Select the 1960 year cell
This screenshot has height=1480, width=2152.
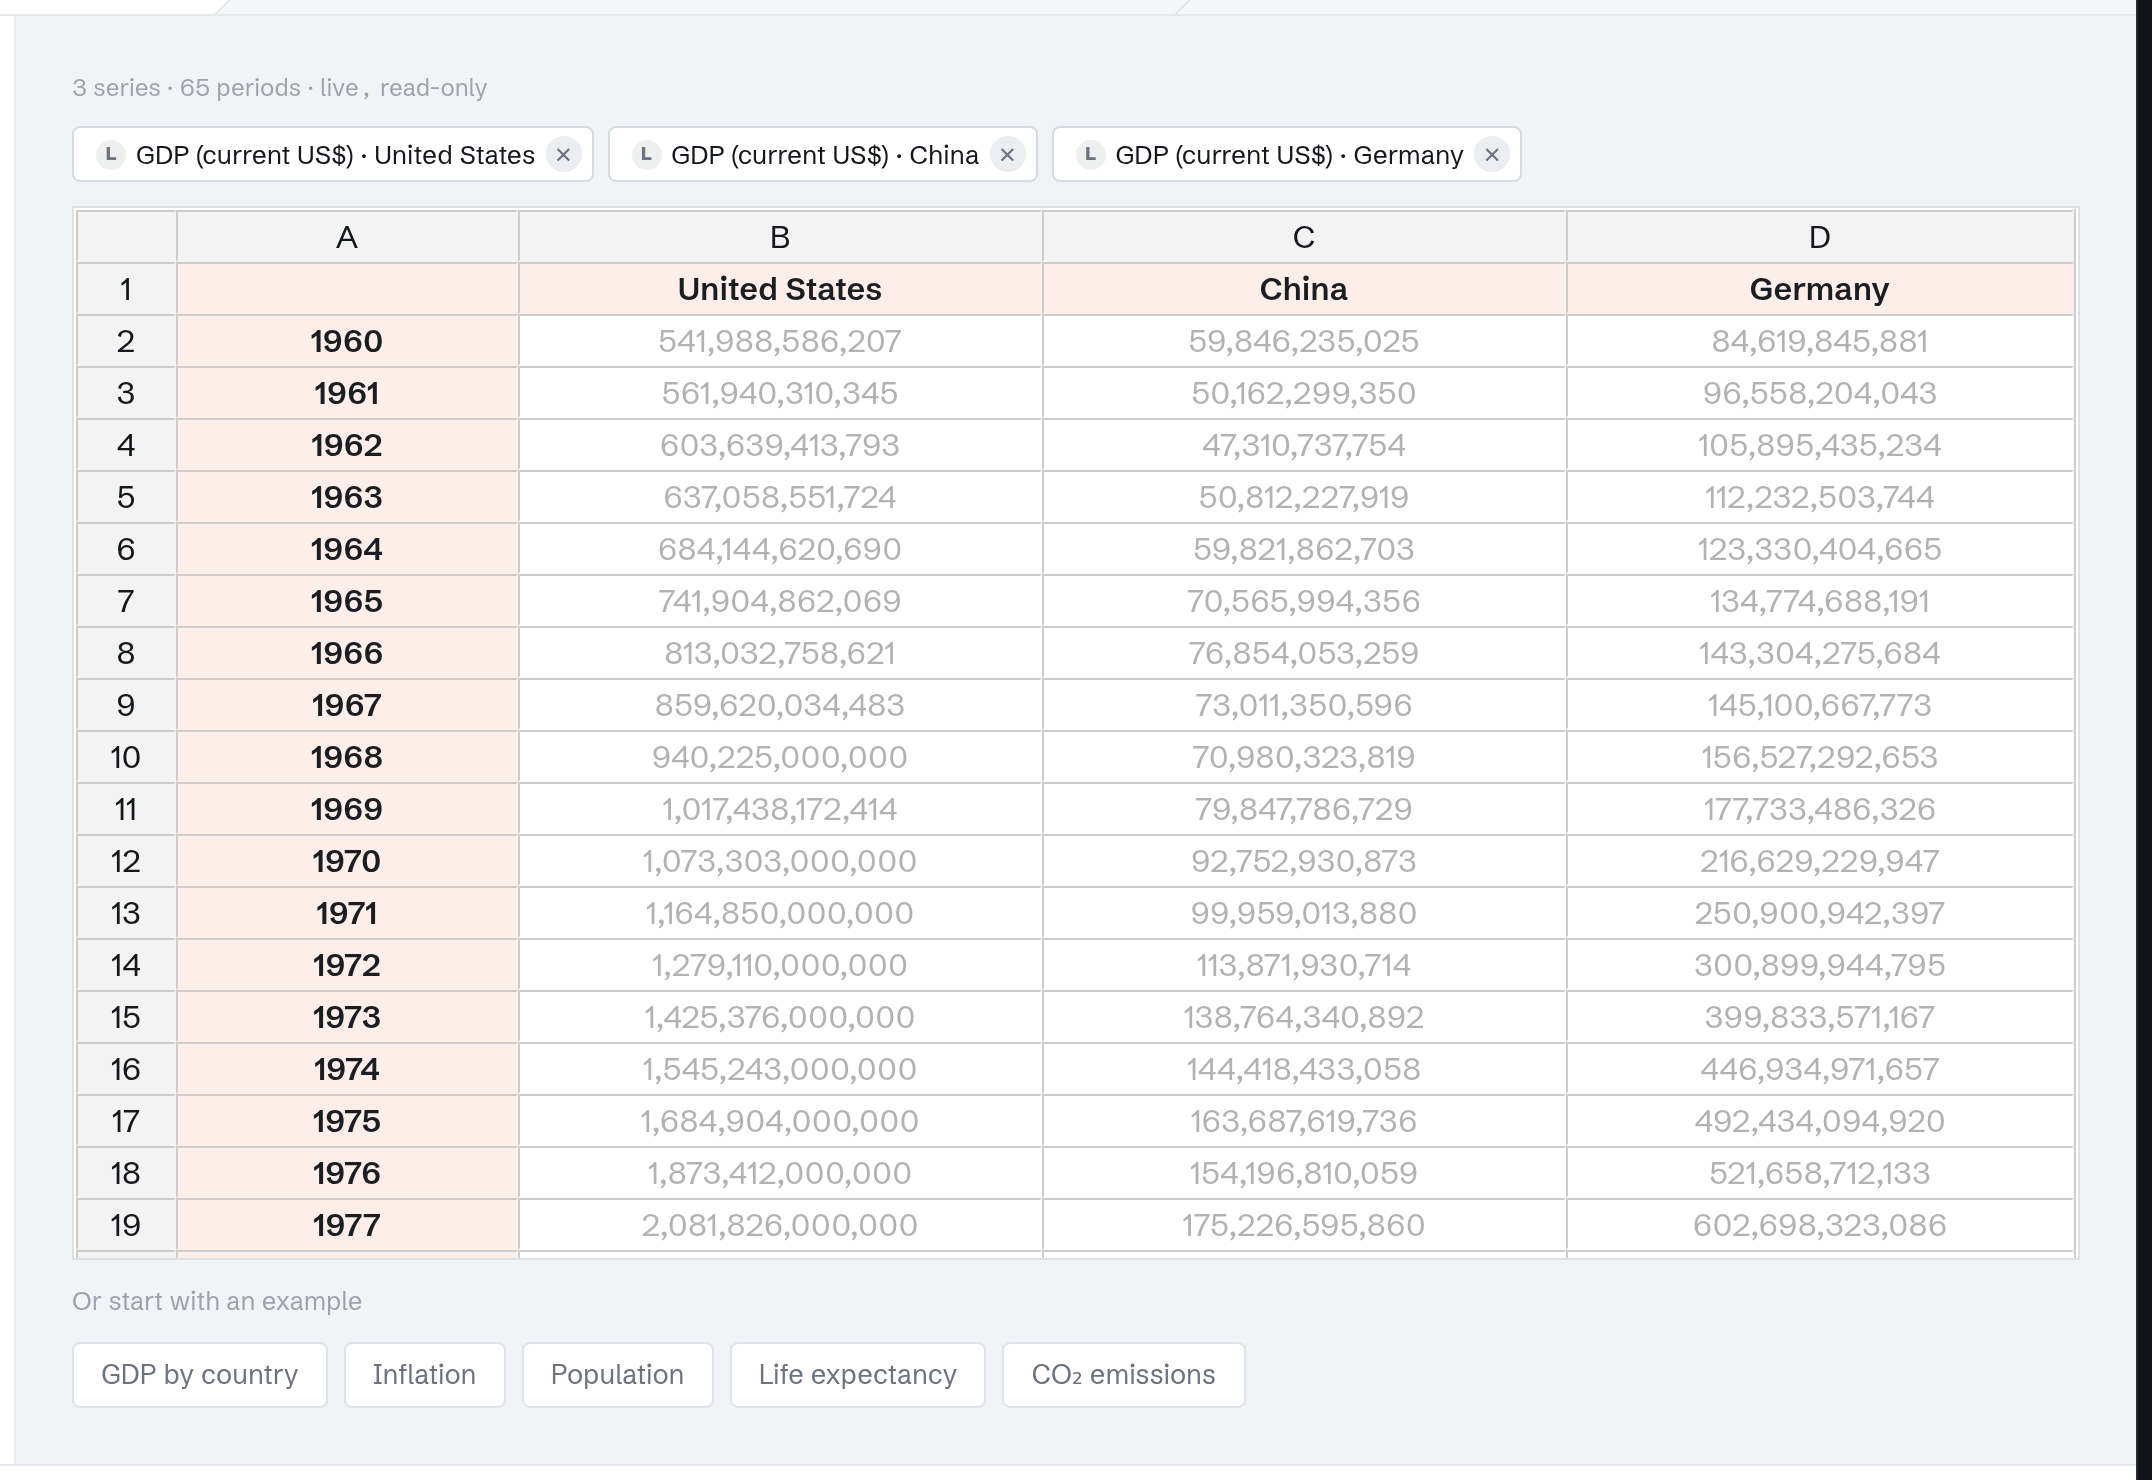(347, 341)
